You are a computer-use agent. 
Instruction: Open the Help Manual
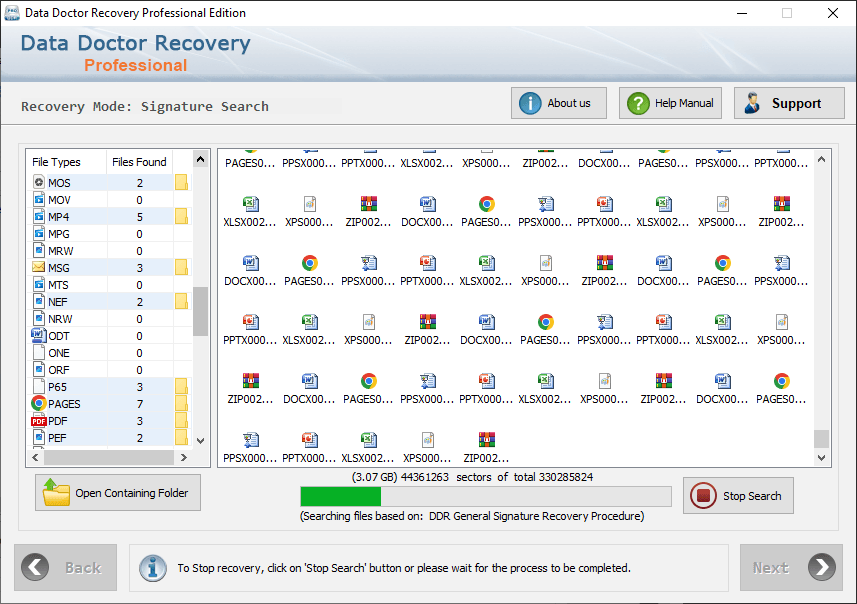[670, 103]
